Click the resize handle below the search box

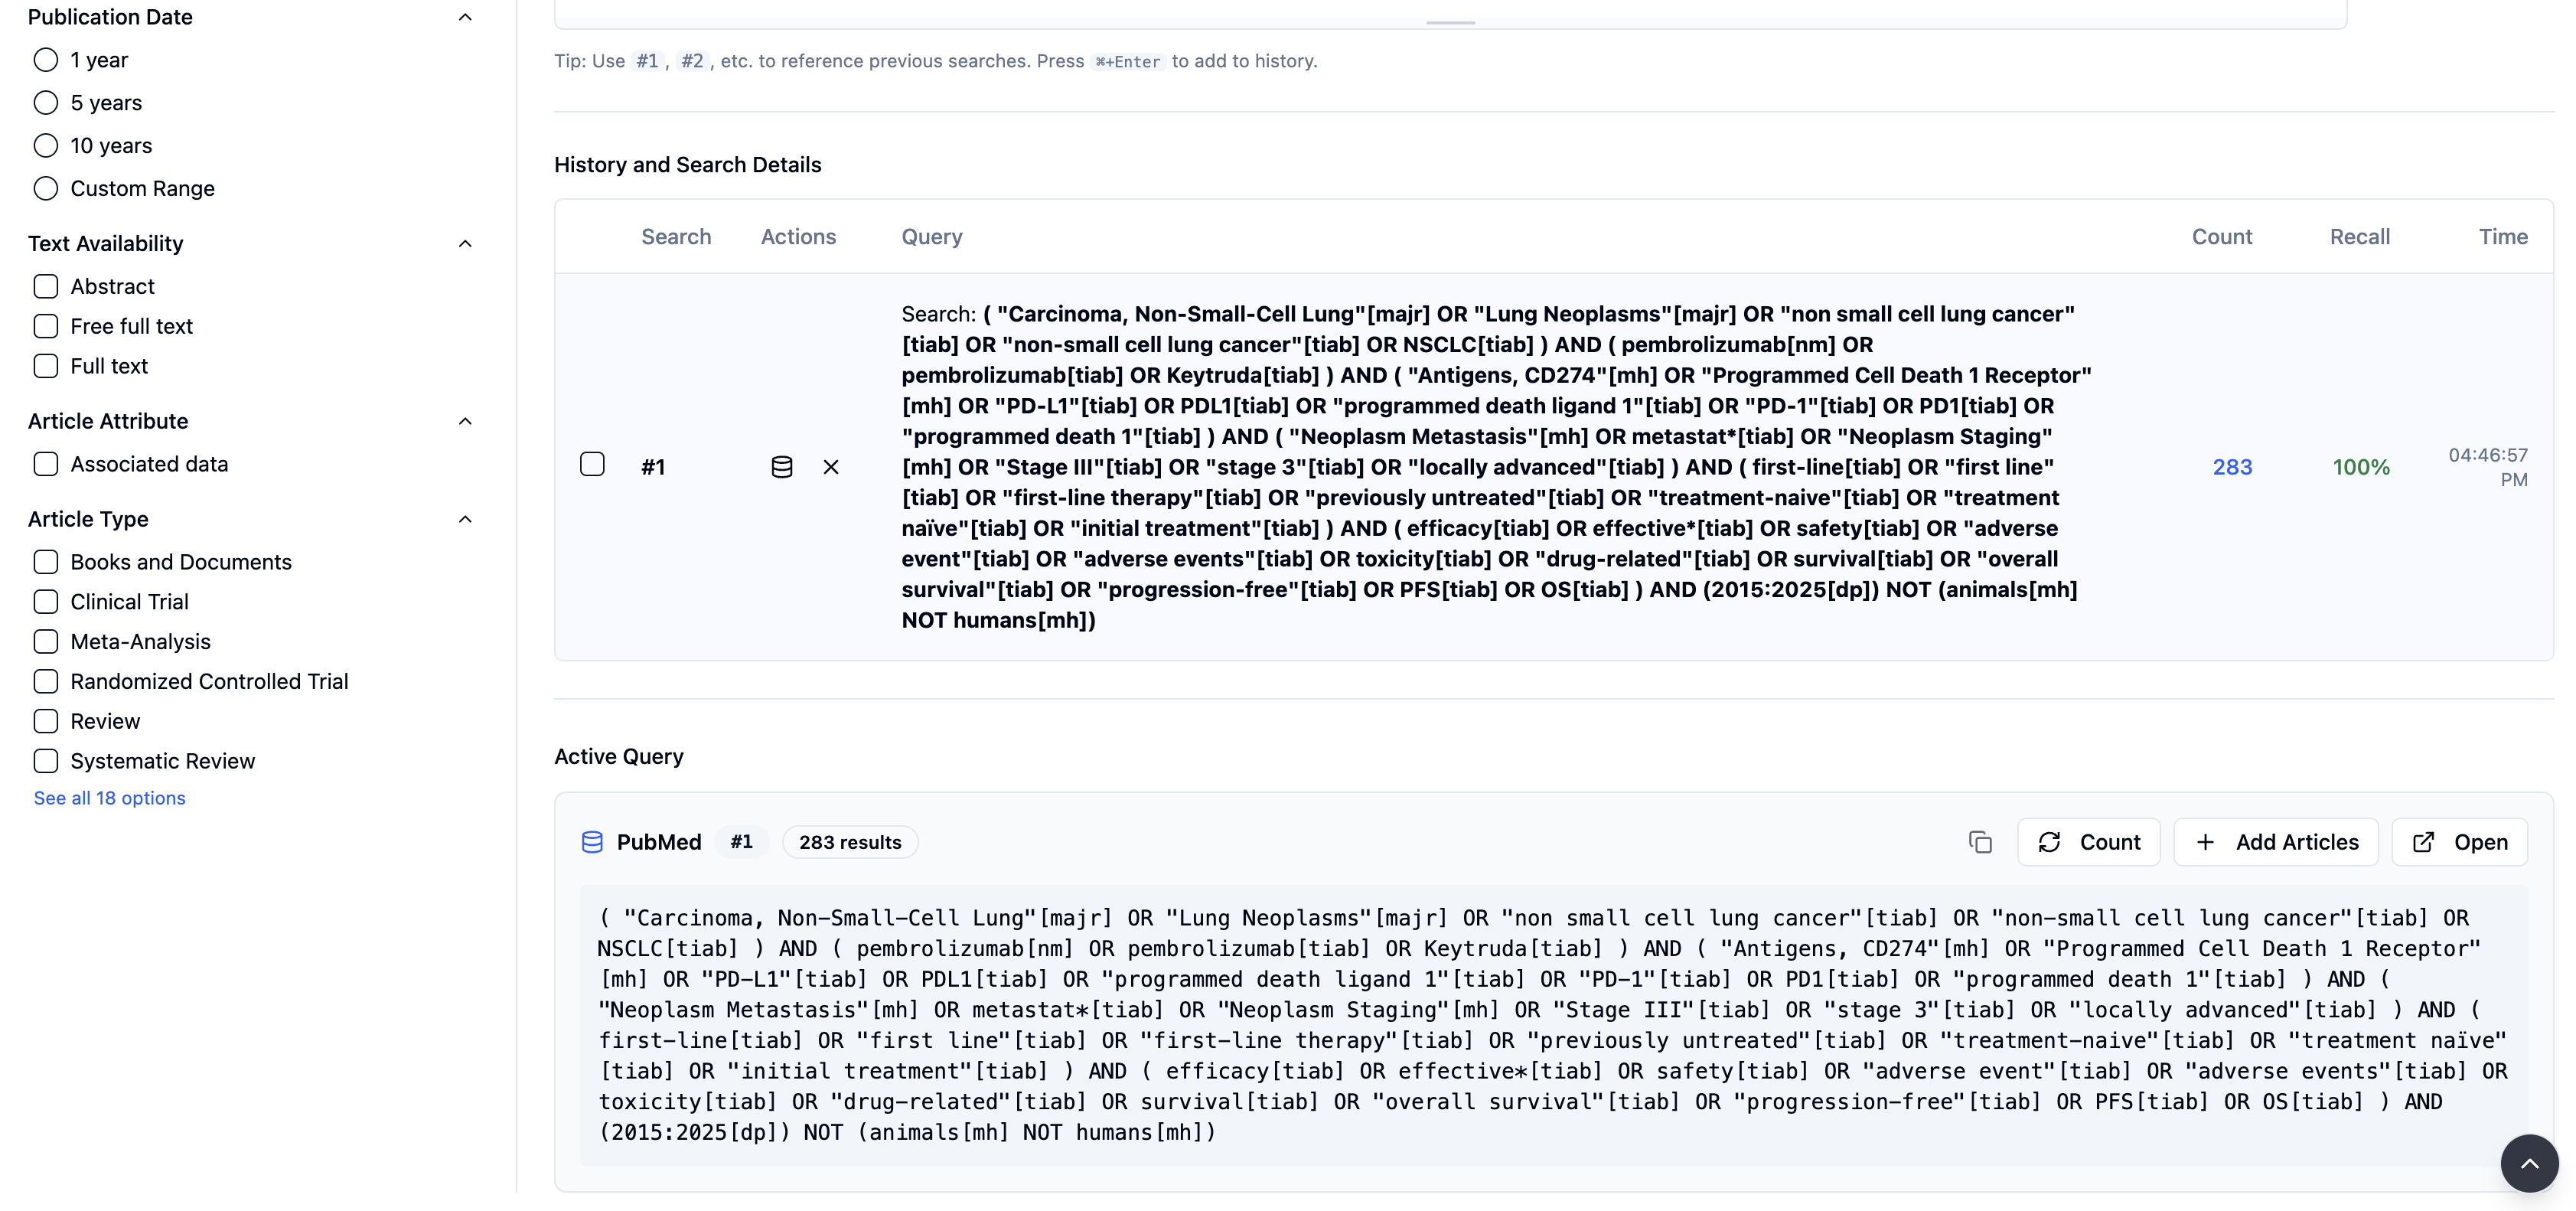1450,22
